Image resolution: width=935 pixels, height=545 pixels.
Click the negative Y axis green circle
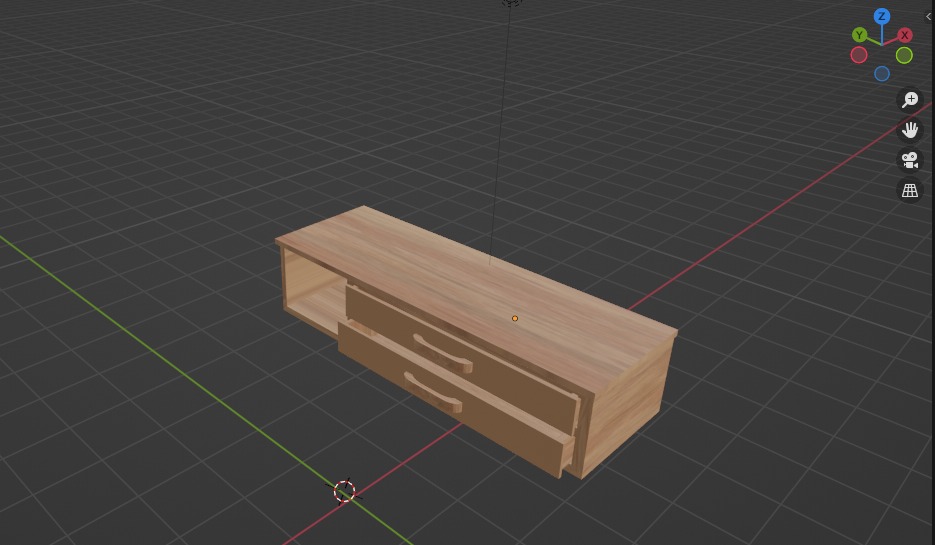[904, 55]
